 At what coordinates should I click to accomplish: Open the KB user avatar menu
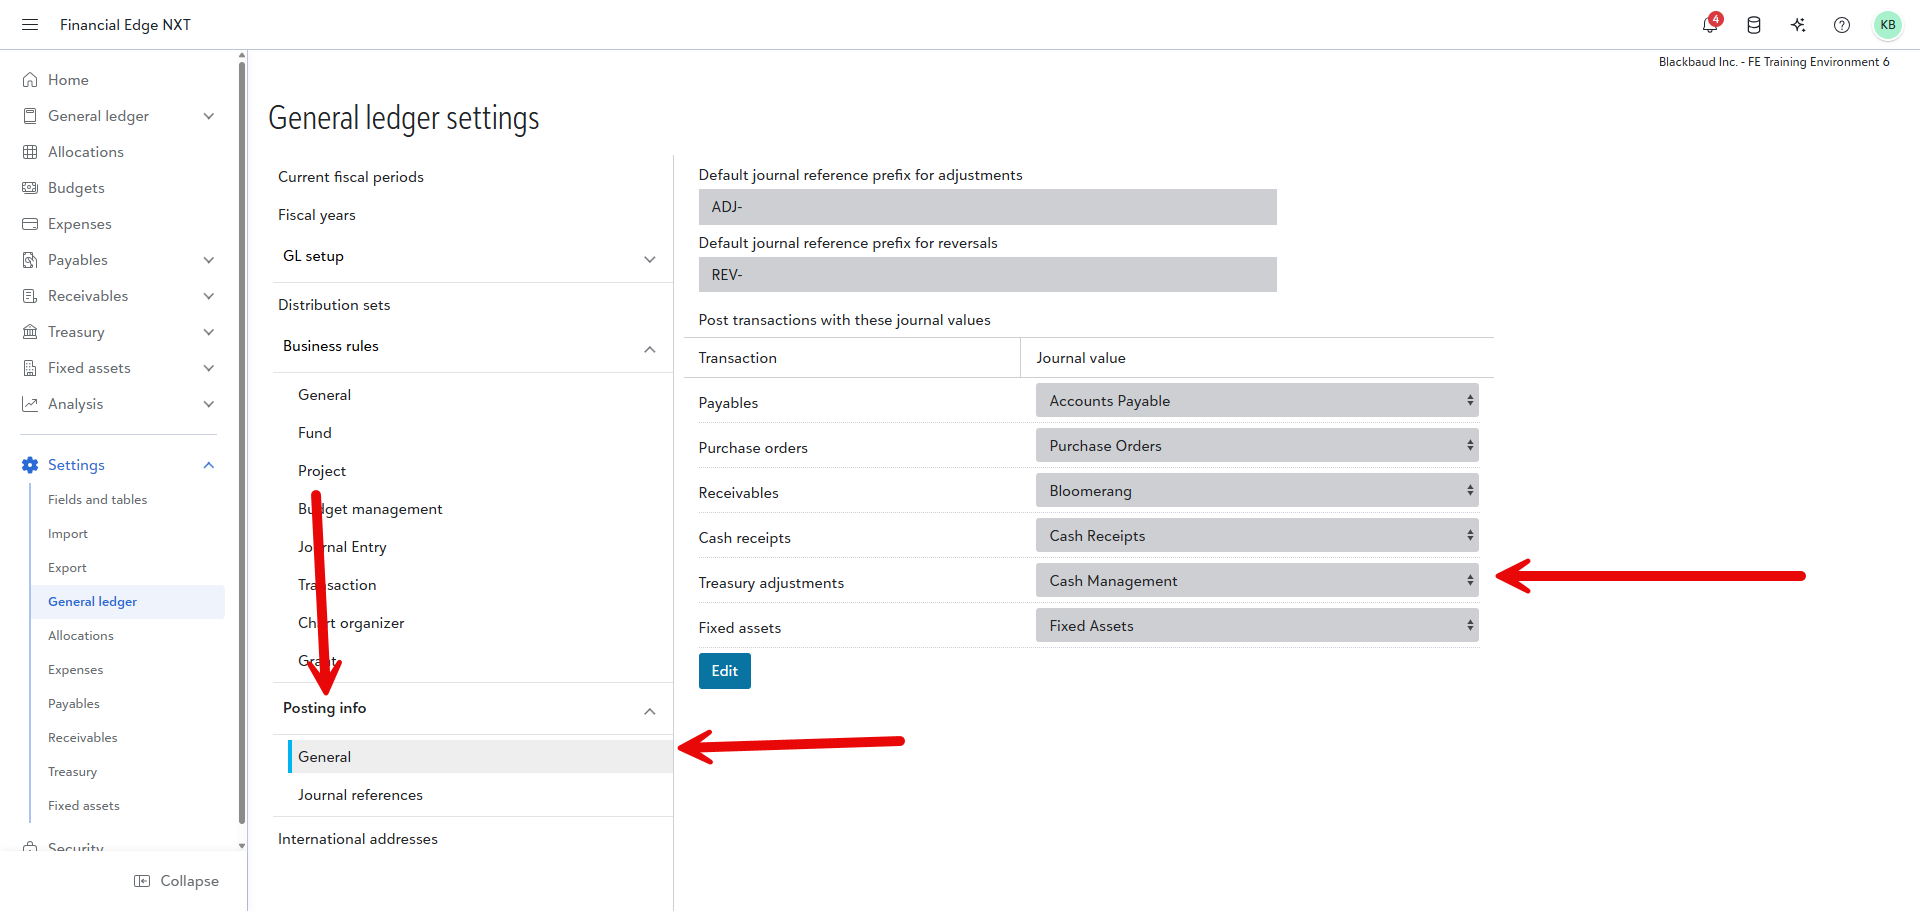point(1888,25)
